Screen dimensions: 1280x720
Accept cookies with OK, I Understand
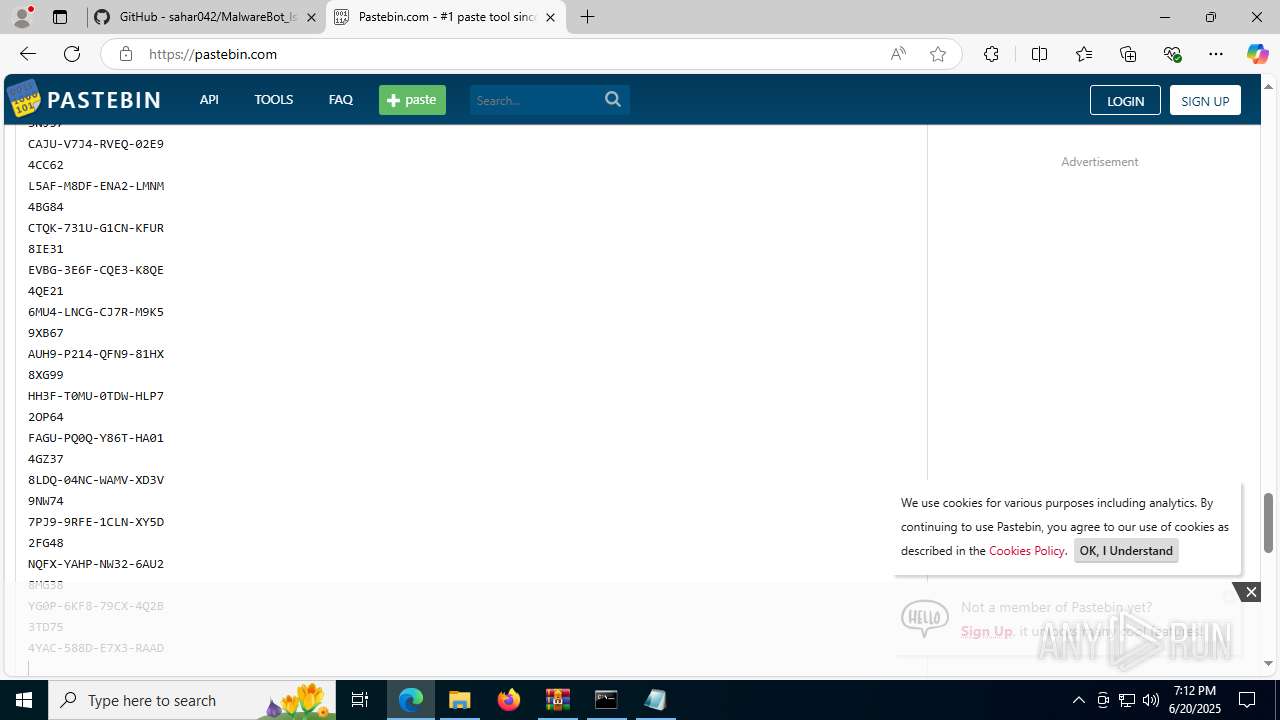1126,550
